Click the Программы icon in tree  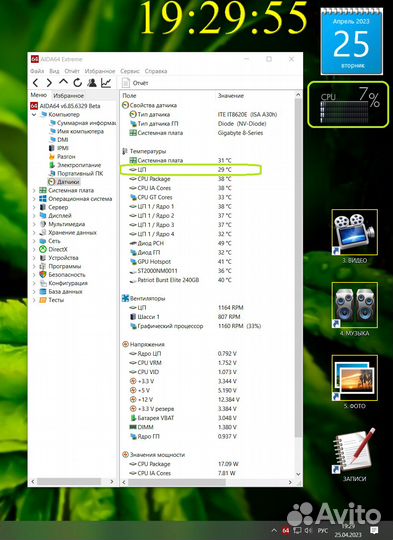click(43, 266)
